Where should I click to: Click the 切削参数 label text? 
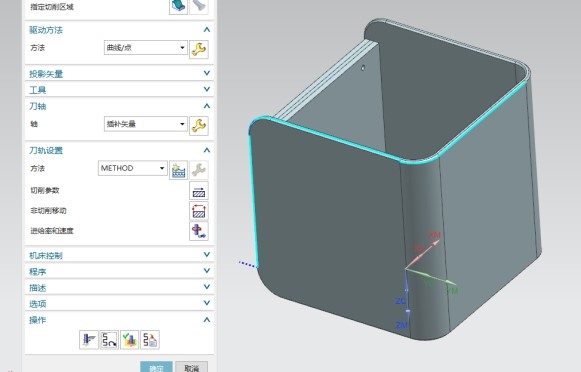(x=45, y=190)
